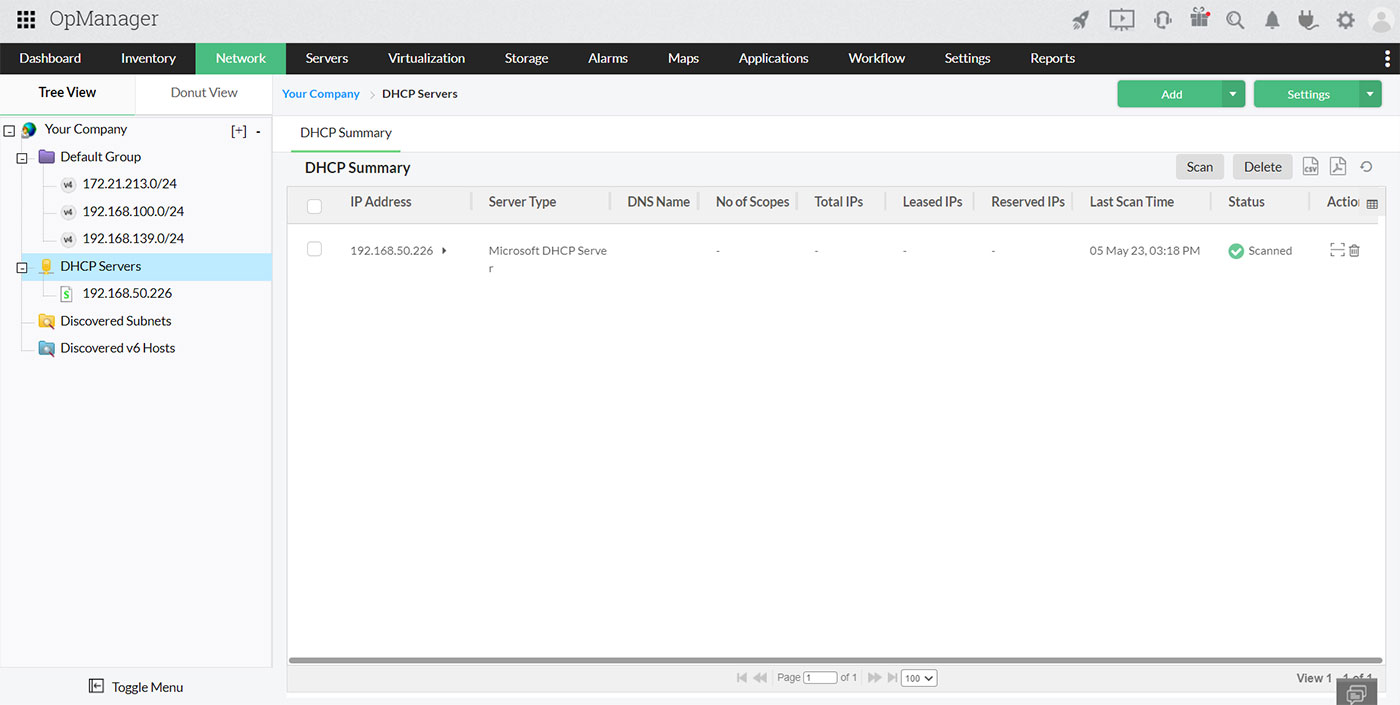Open the Dashboard menu
Viewport: 1400px width, 705px height.
coord(50,58)
